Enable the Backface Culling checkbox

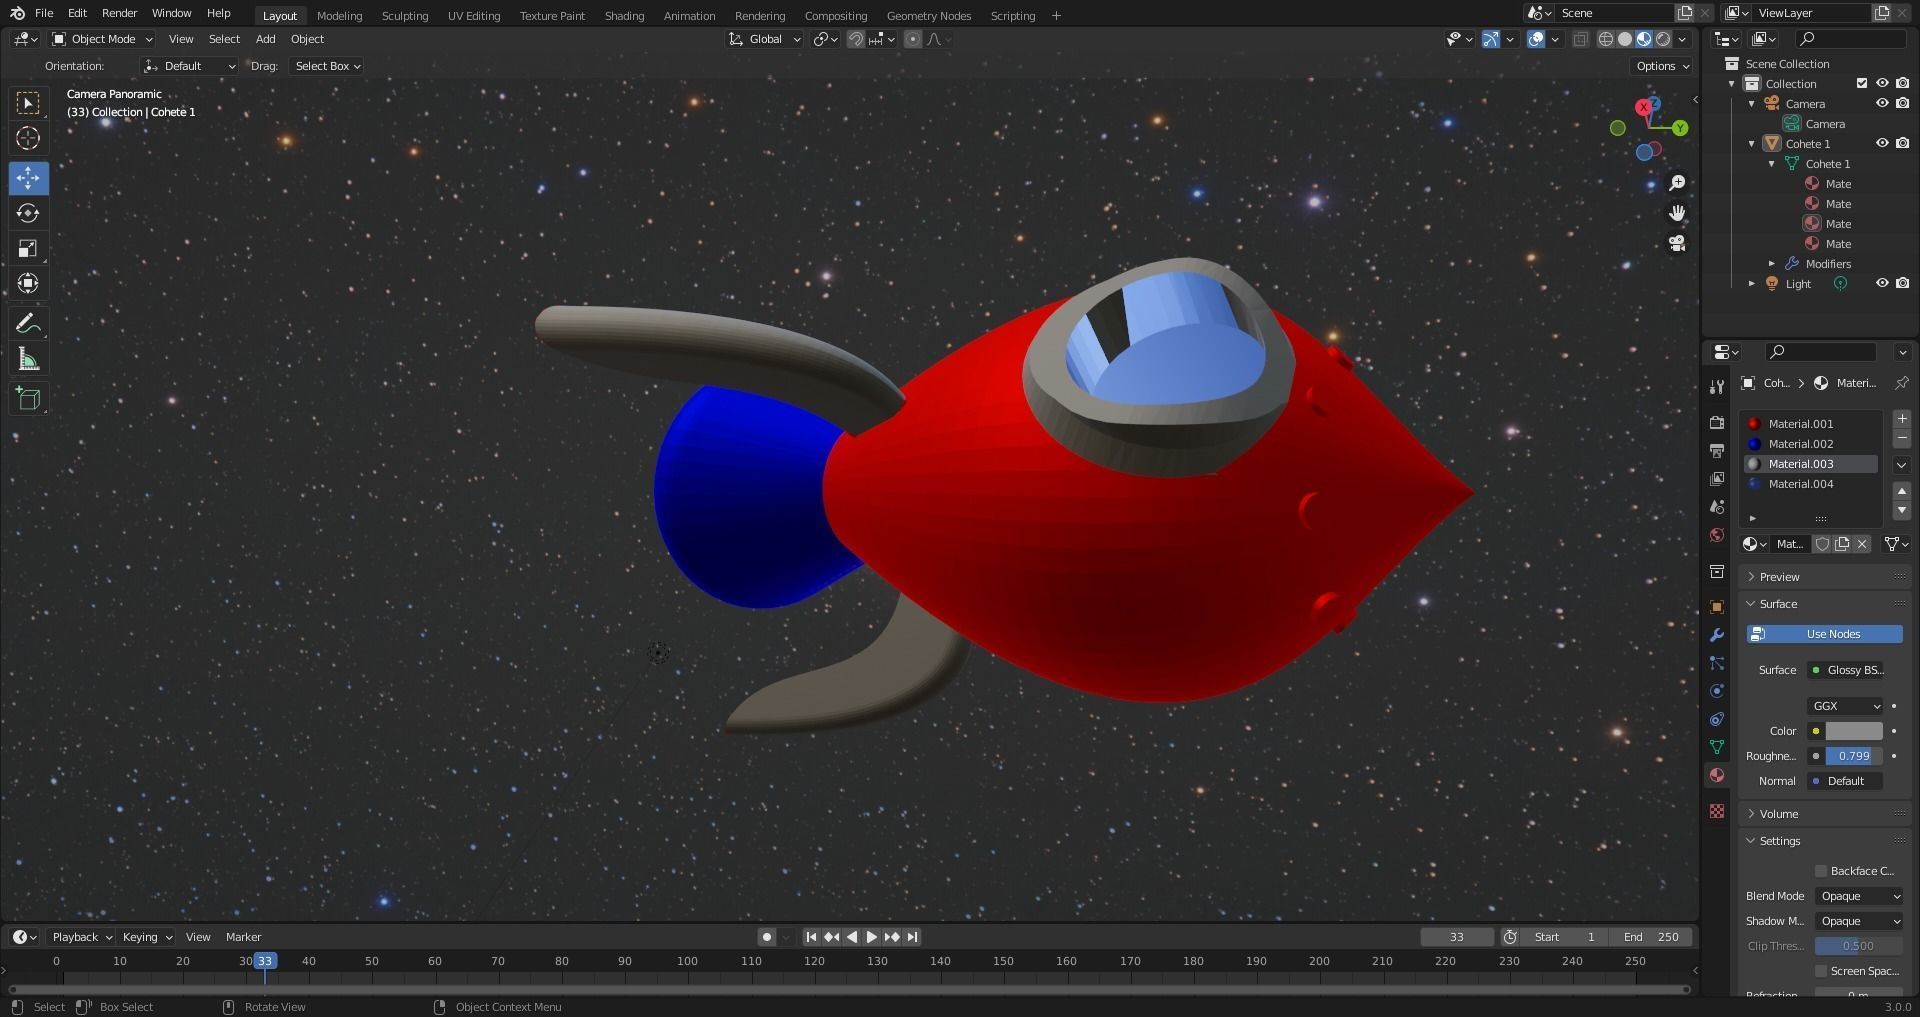(x=1822, y=870)
